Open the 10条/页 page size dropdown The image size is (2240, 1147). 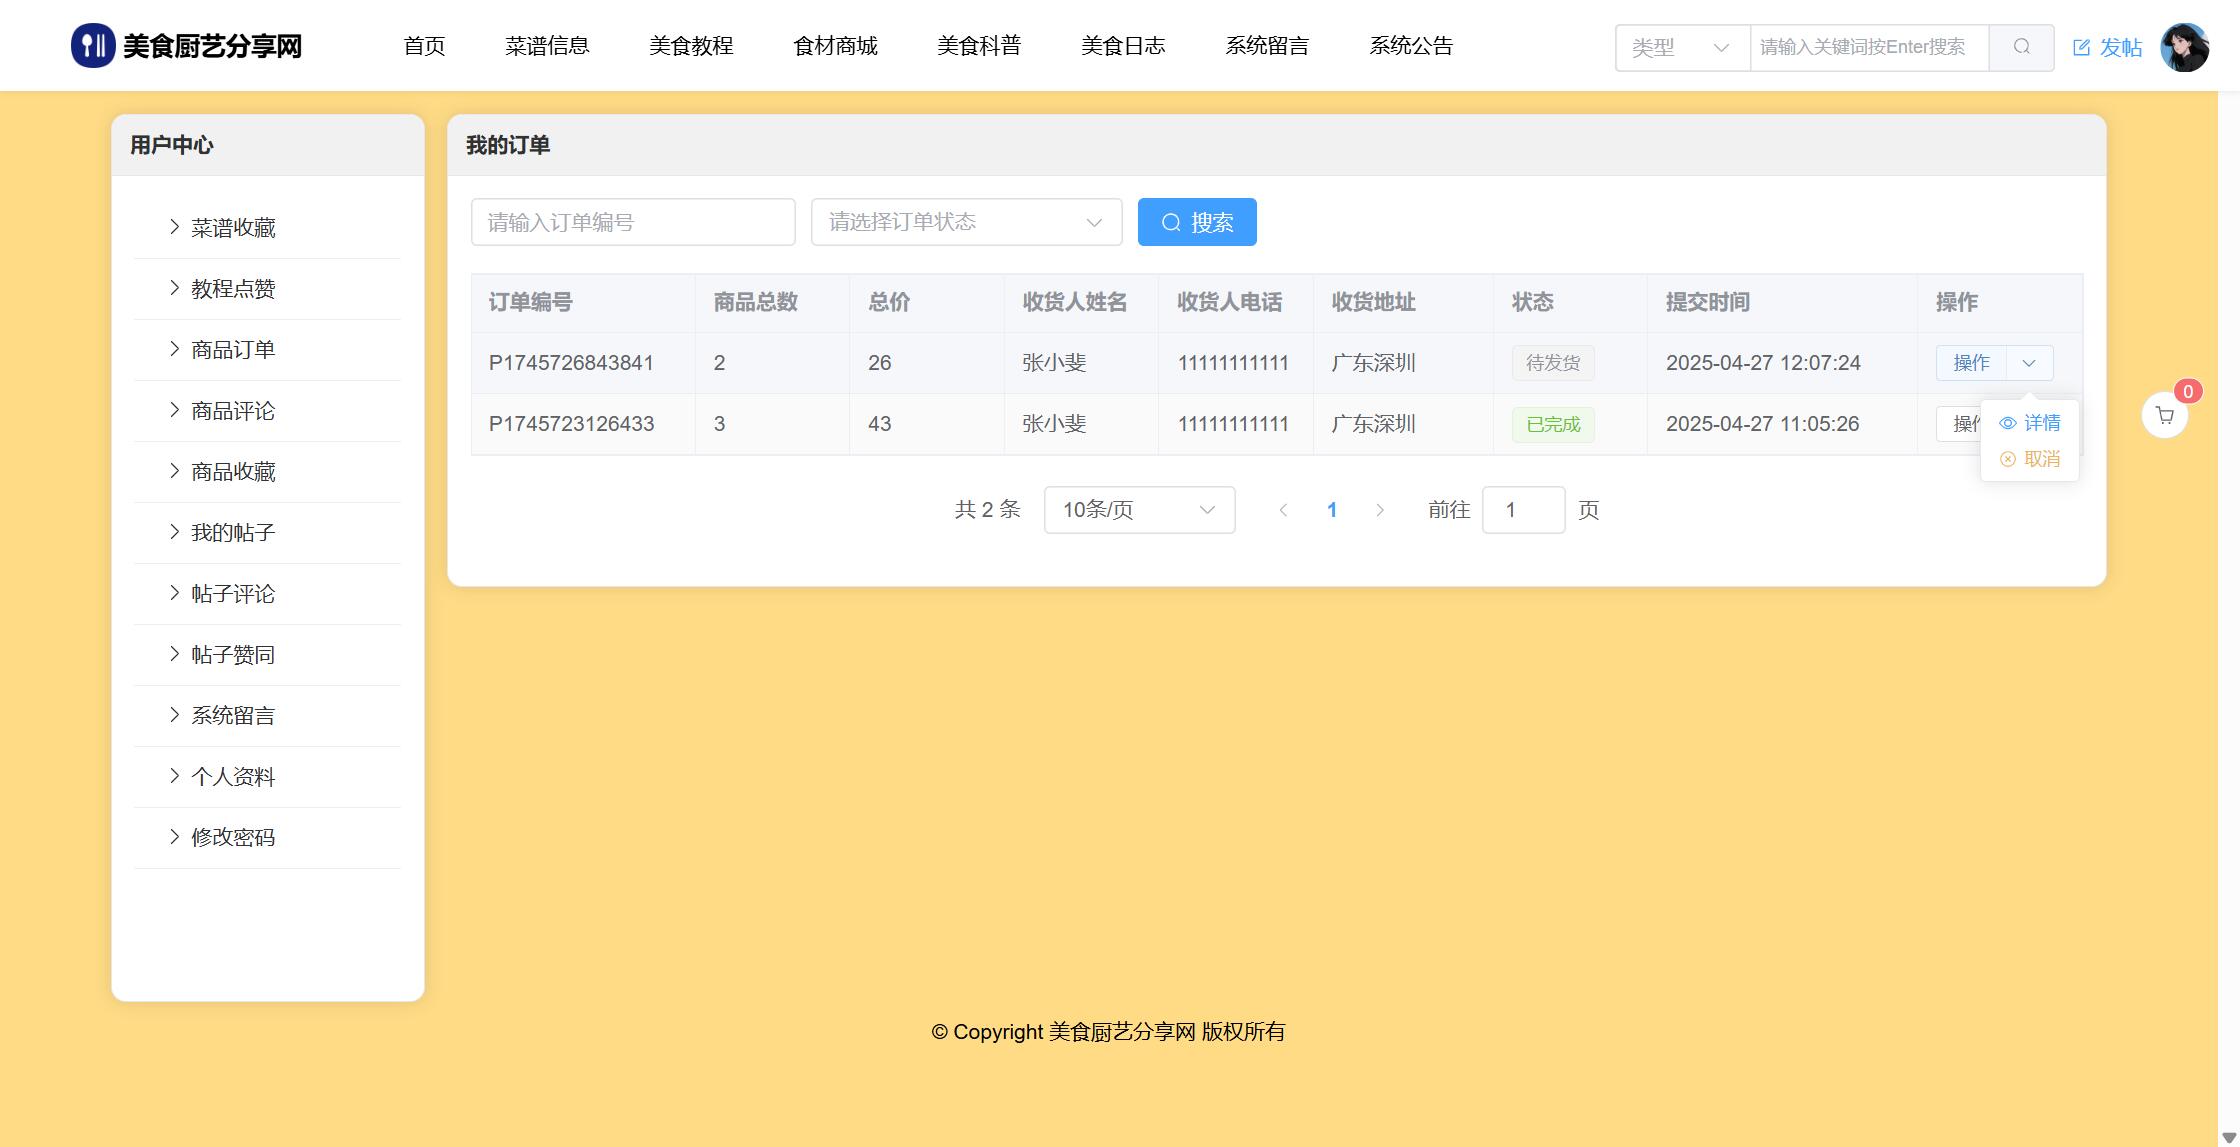[1139, 510]
